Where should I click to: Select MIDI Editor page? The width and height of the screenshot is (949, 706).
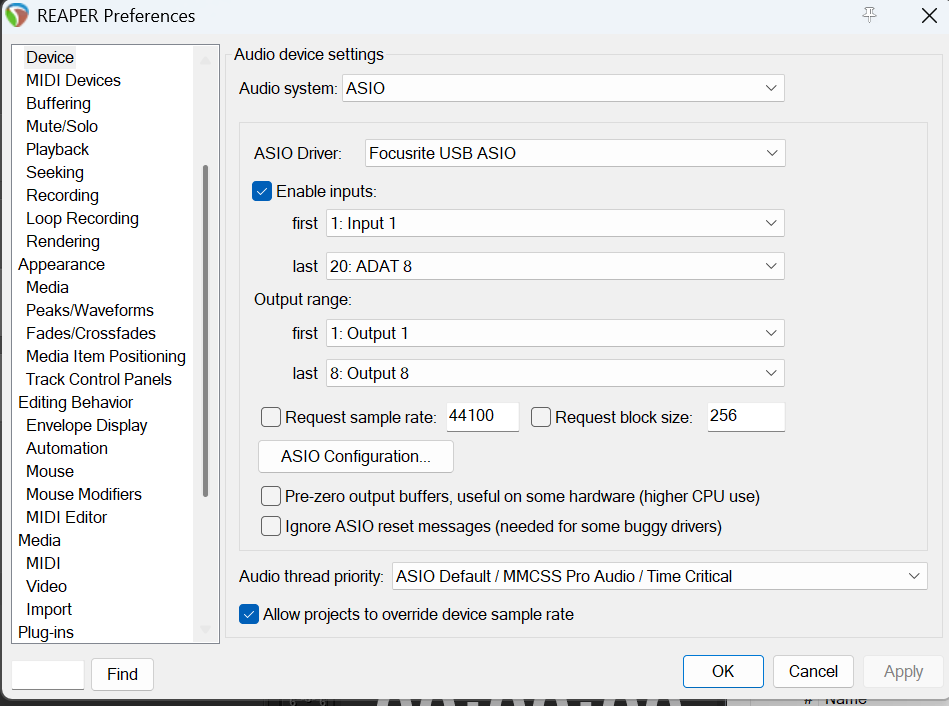coord(67,518)
